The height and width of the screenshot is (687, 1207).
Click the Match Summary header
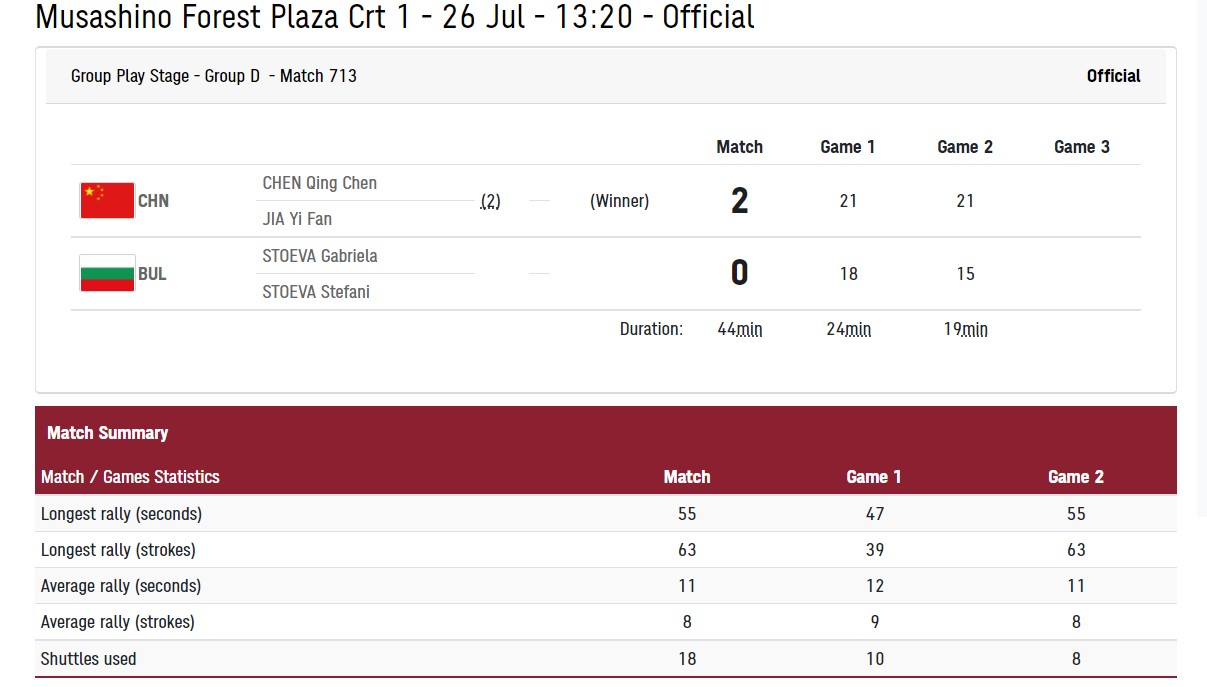(107, 433)
